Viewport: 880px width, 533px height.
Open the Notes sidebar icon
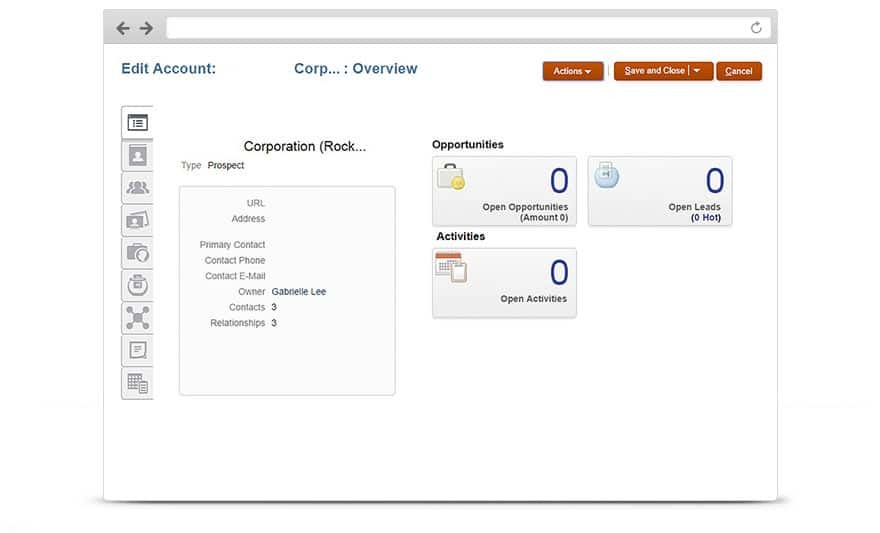click(137, 350)
